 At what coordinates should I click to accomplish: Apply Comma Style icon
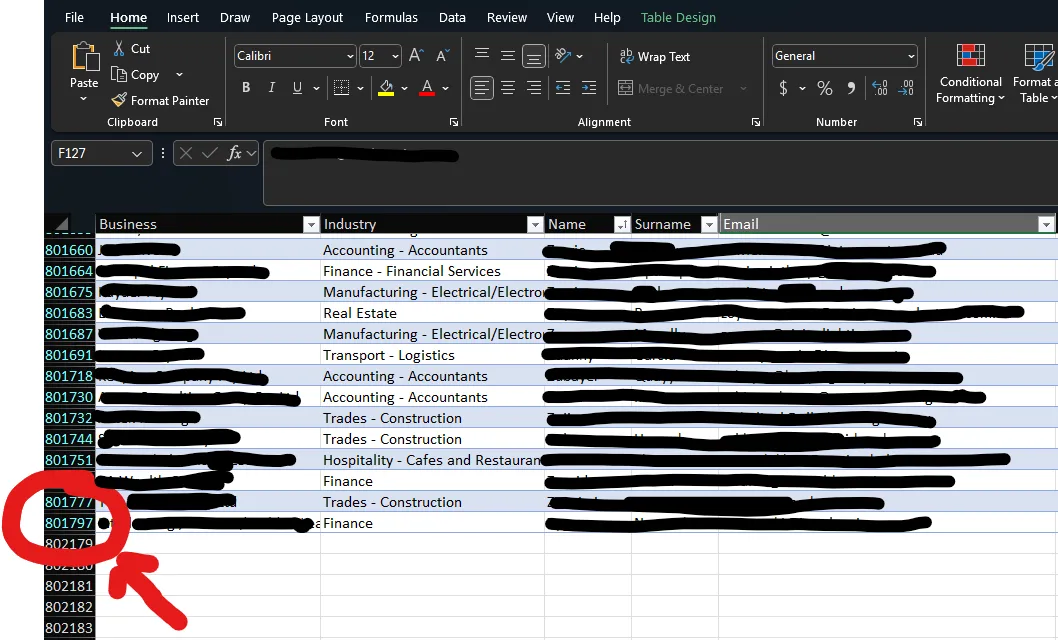[x=852, y=88]
